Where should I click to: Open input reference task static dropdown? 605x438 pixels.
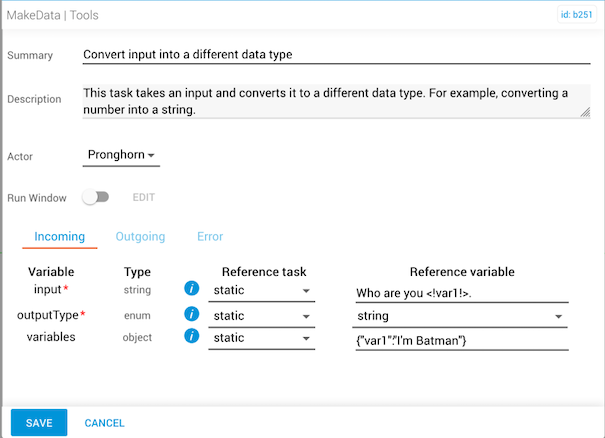262,291
